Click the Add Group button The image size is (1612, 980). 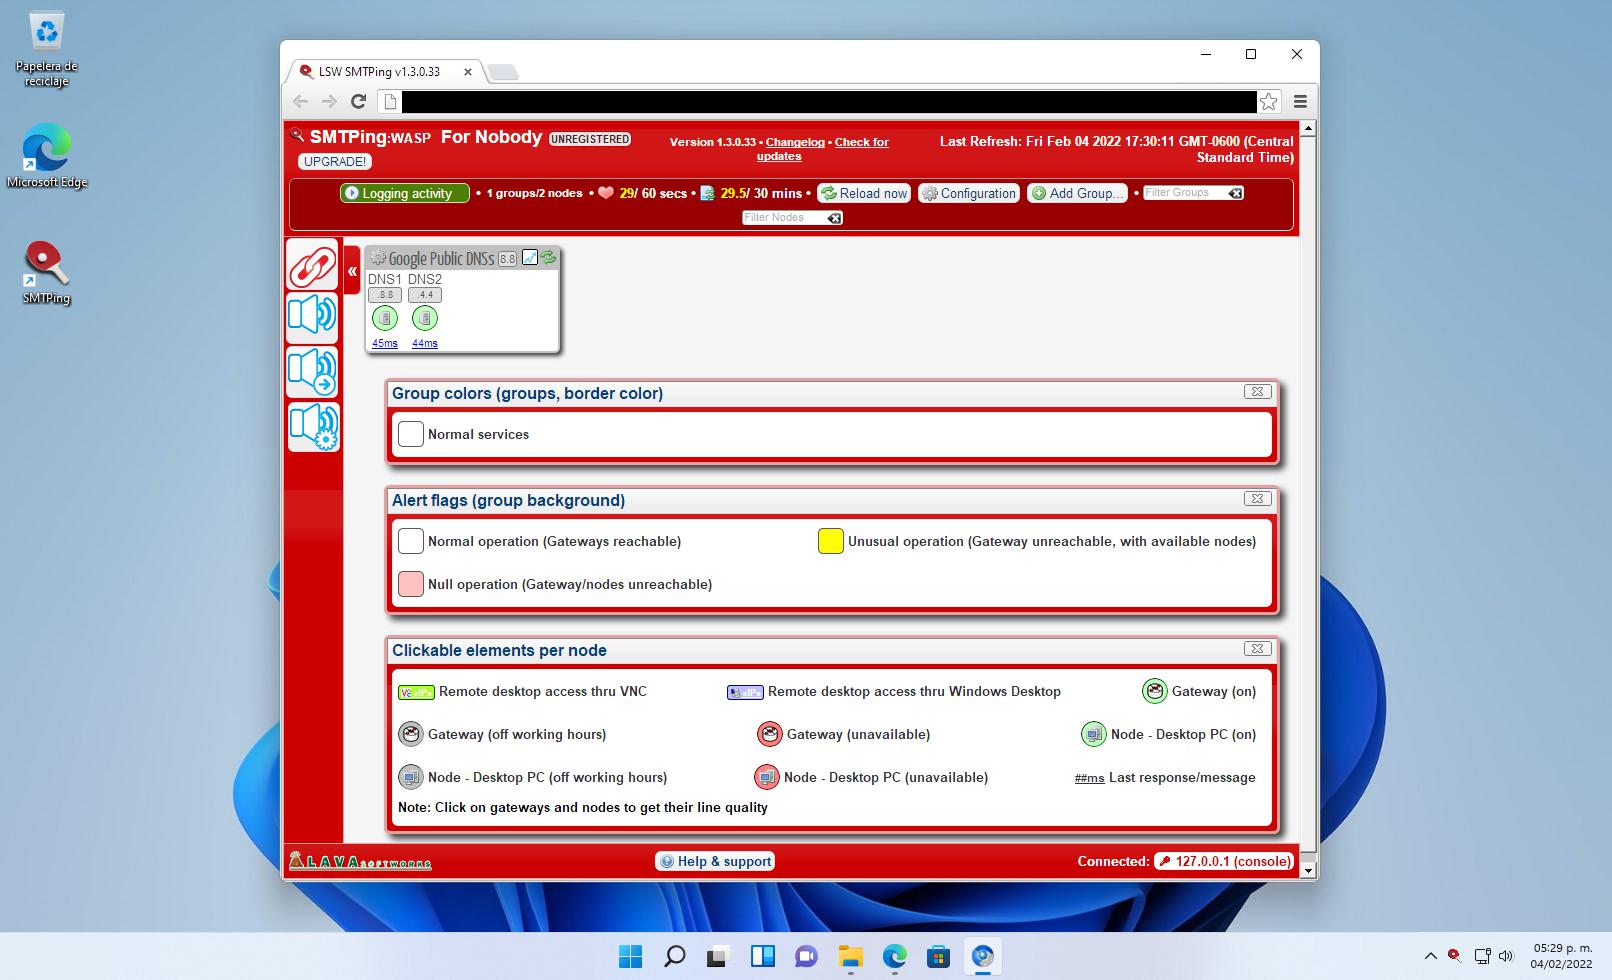[1077, 193]
